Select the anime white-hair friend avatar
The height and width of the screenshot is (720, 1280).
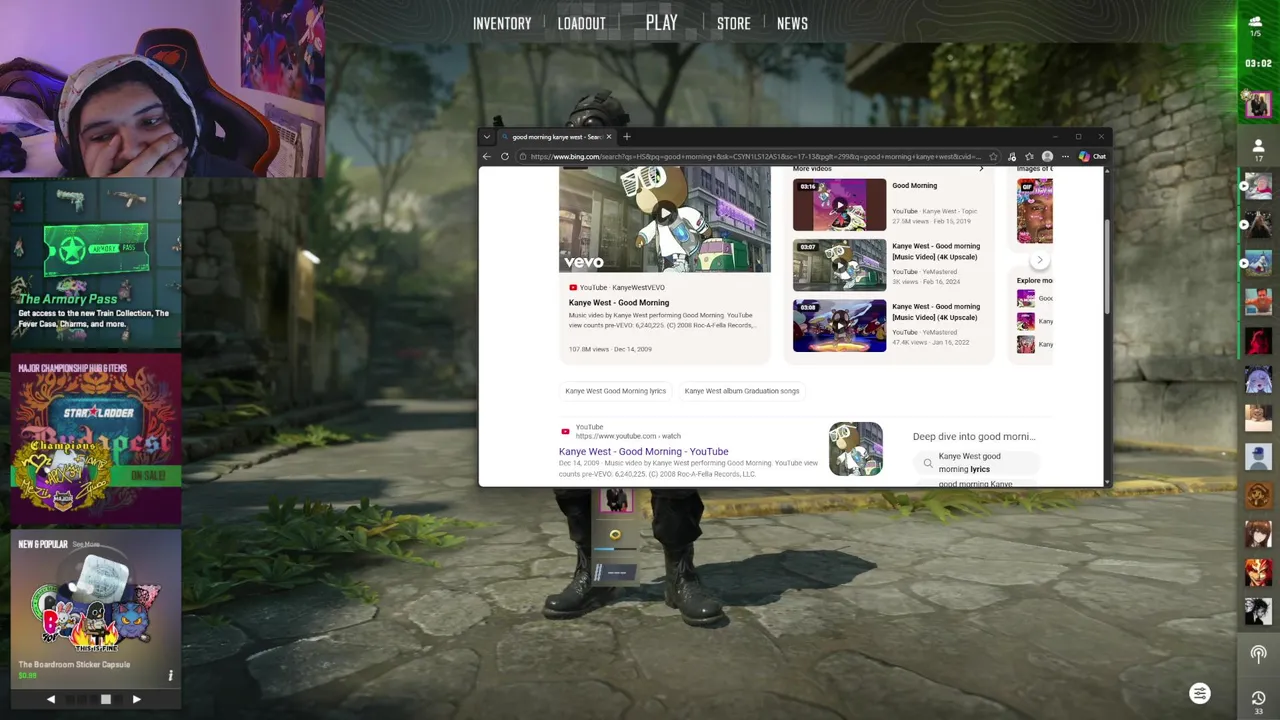[x=1258, y=379]
